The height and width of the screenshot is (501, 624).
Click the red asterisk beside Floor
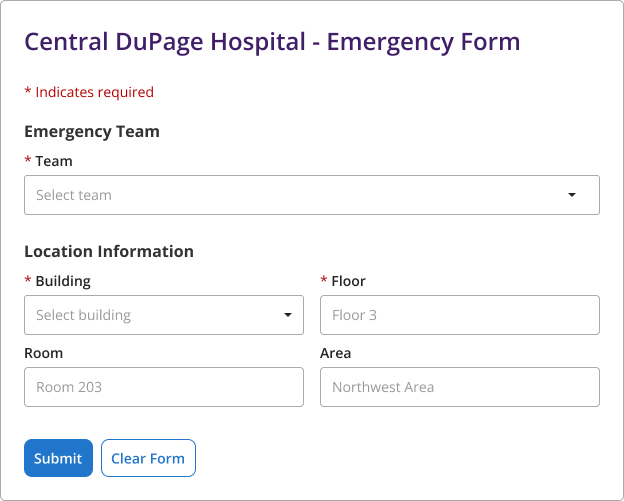(324, 280)
